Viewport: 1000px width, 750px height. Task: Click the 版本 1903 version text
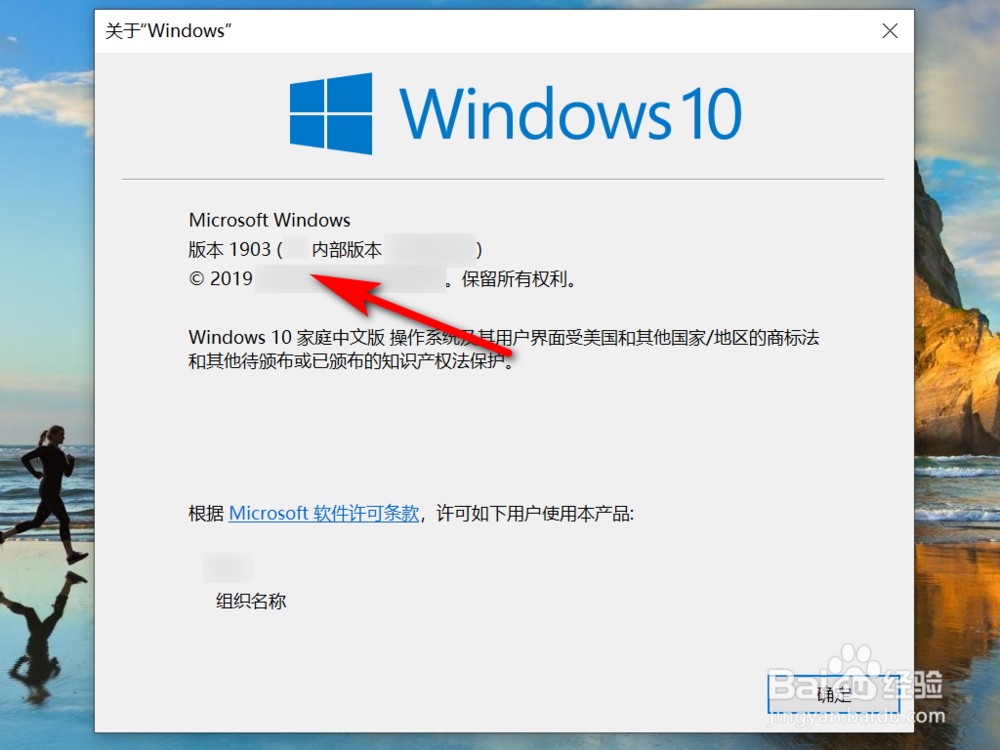click(x=230, y=249)
